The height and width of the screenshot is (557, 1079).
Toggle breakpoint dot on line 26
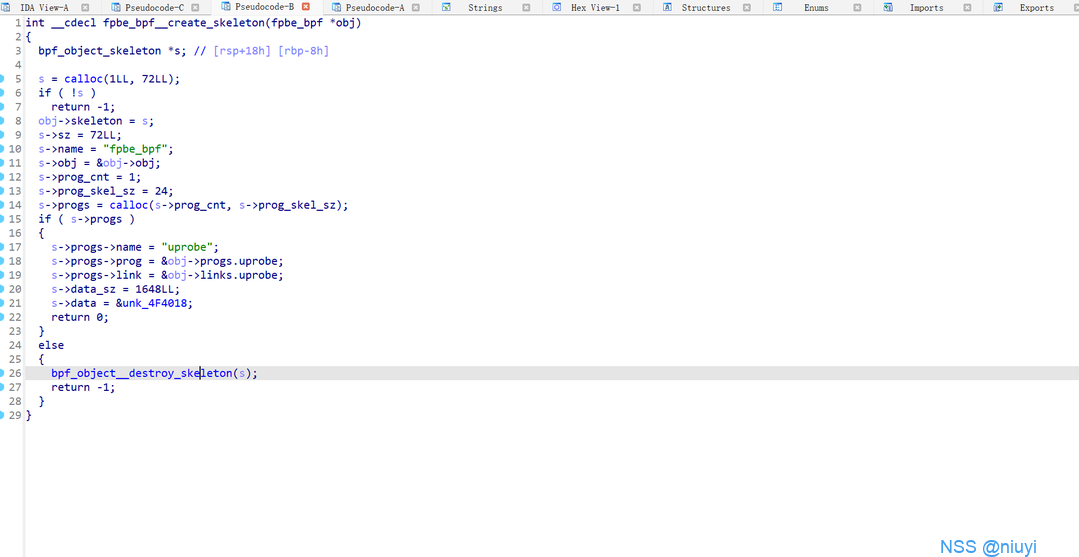coord(3,373)
